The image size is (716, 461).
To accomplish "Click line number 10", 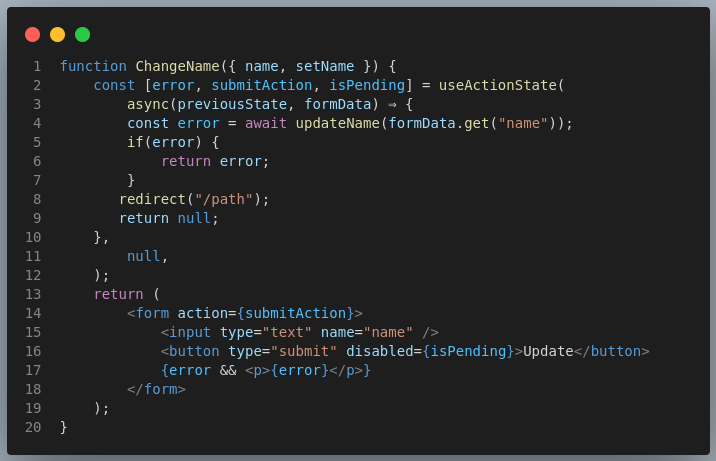I will pyautogui.click(x=33, y=237).
